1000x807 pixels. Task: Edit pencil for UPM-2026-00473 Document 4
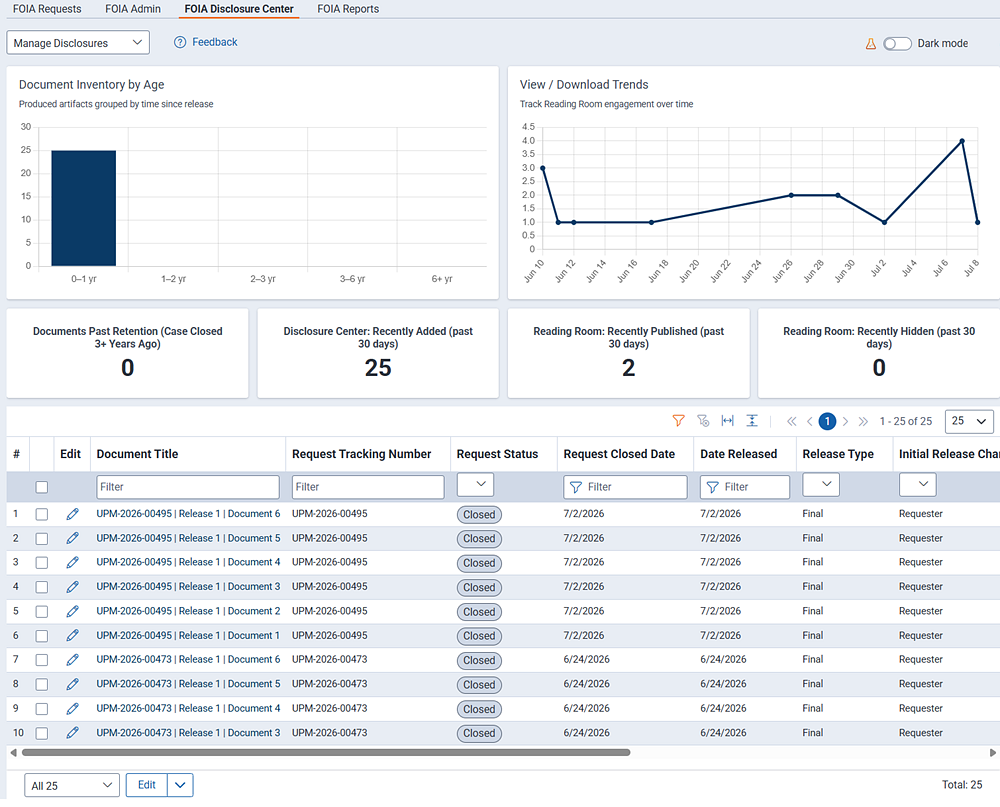pyautogui.click(x=73, y=708)
